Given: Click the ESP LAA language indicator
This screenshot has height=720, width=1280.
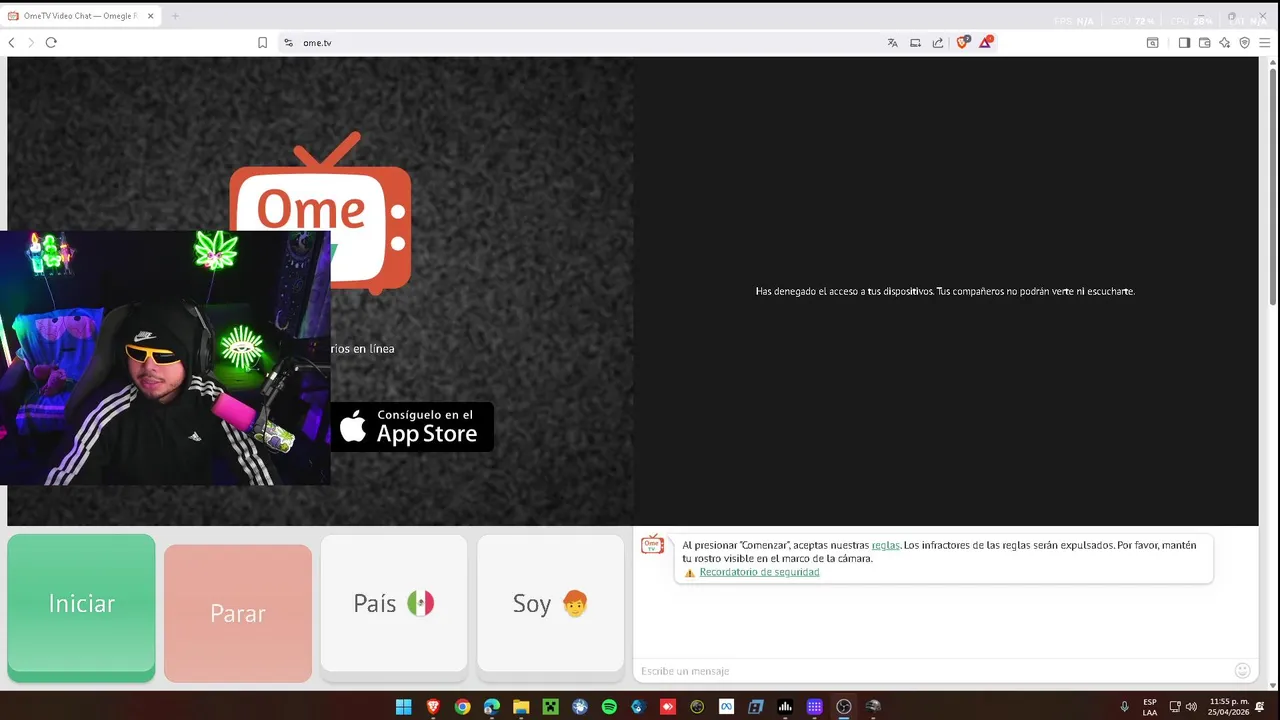Looking at the screenshot, I should pos(1150,707).
